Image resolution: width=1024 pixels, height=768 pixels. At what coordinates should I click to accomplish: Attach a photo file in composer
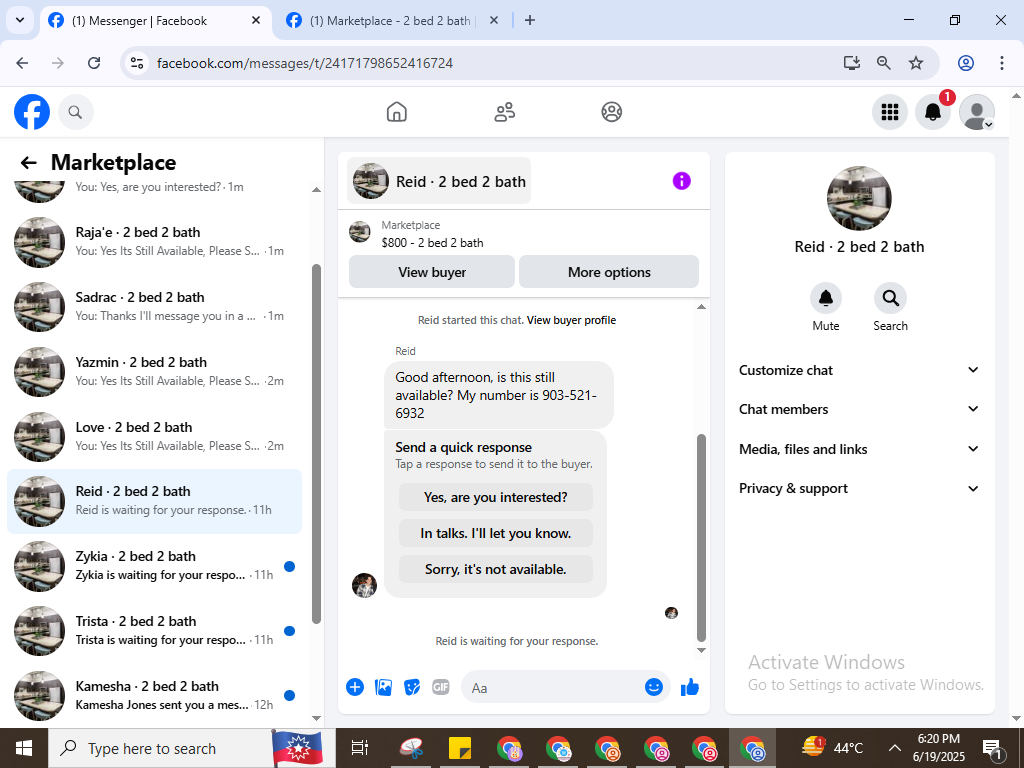[x=383, y=687]
